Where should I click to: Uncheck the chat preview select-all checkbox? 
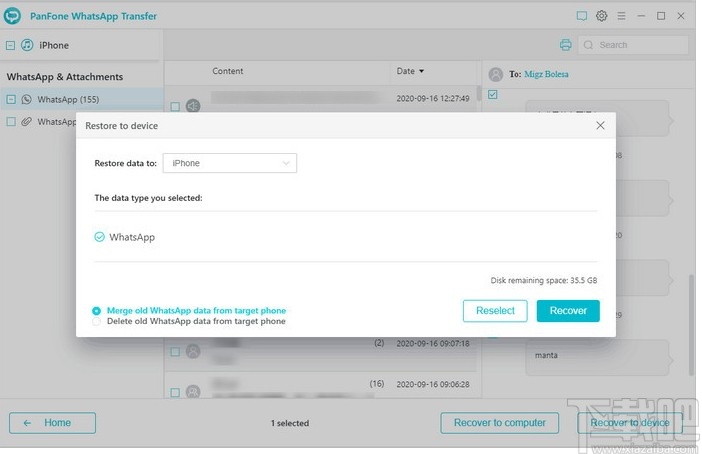coord(492,94)
